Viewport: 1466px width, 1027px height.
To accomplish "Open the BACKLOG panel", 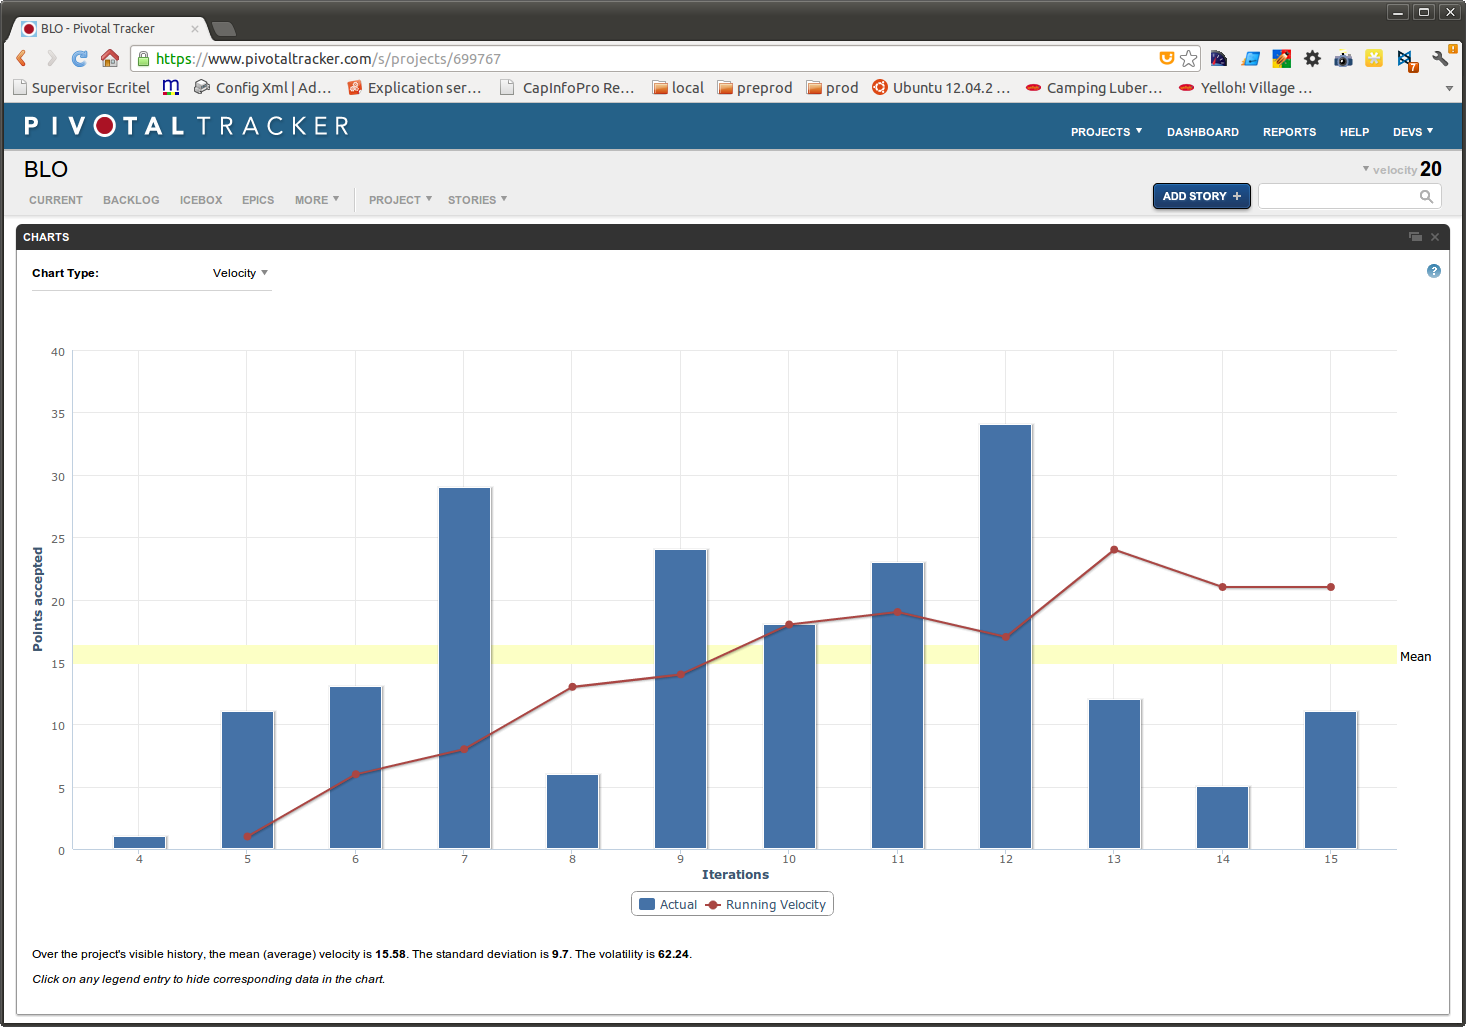I will (x=131, y=200).
